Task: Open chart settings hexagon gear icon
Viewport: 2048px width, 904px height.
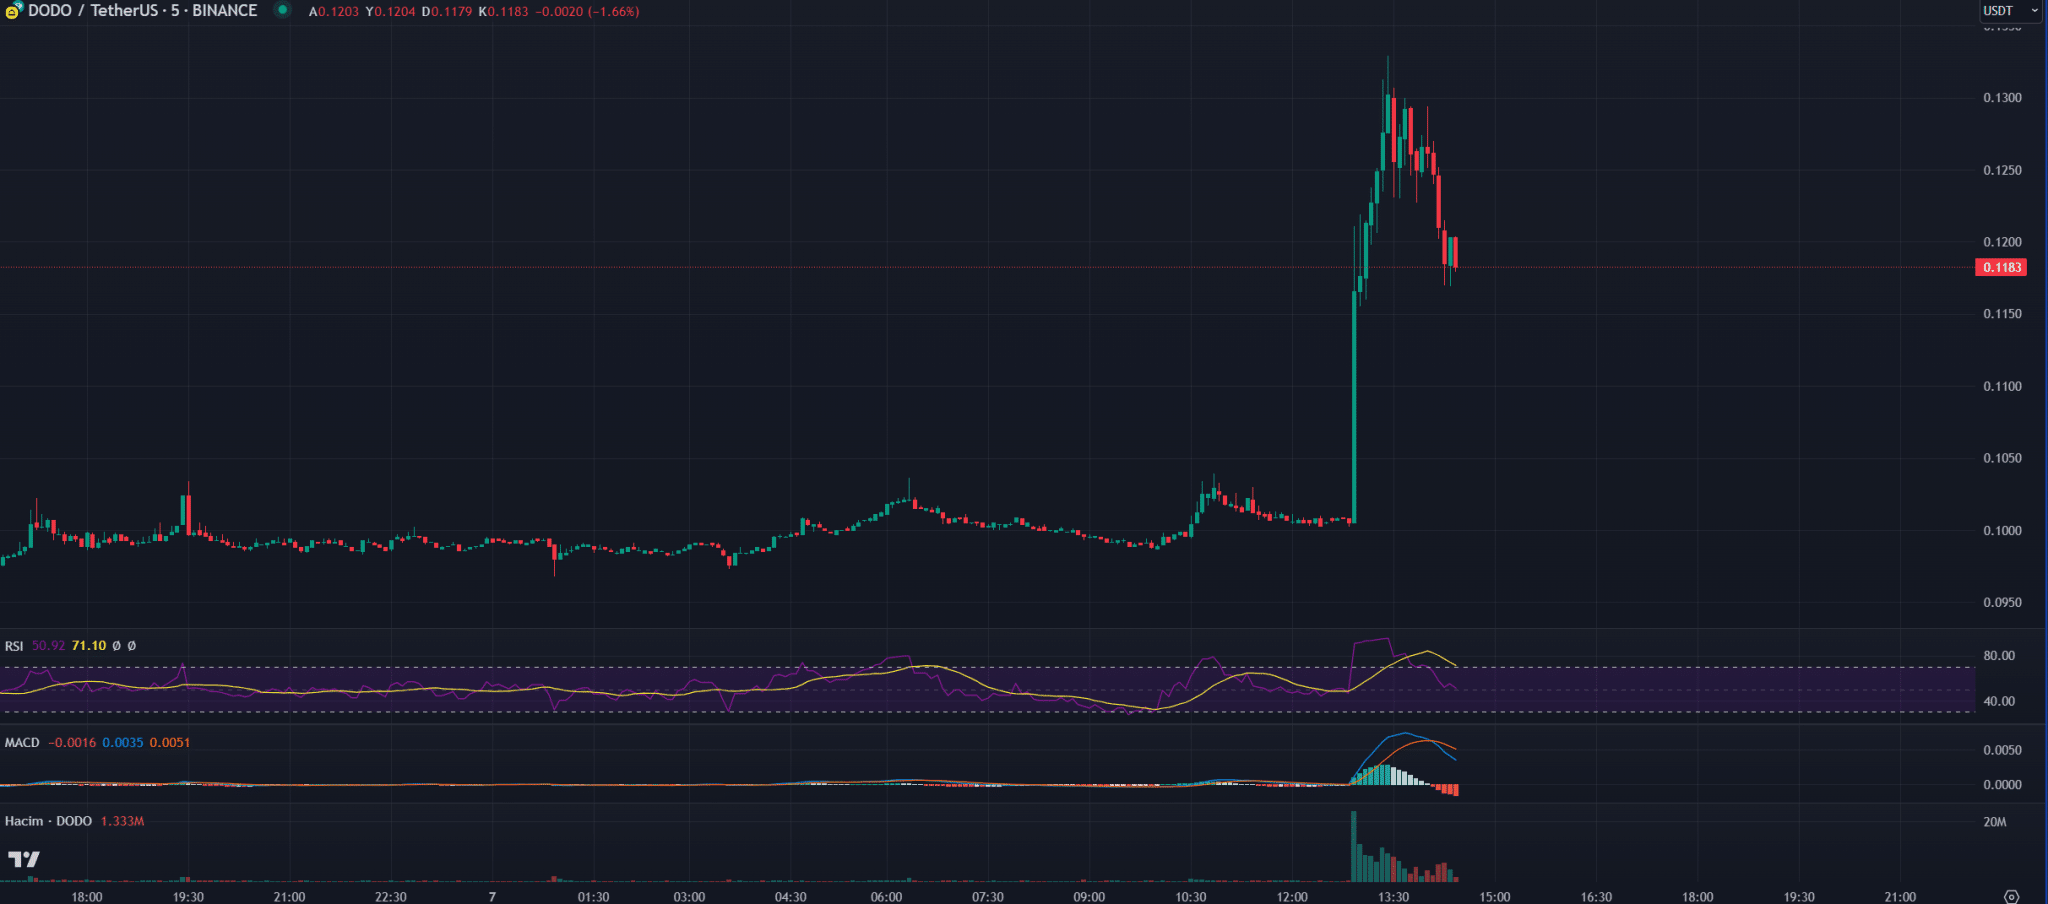Action: point(2011,896)
